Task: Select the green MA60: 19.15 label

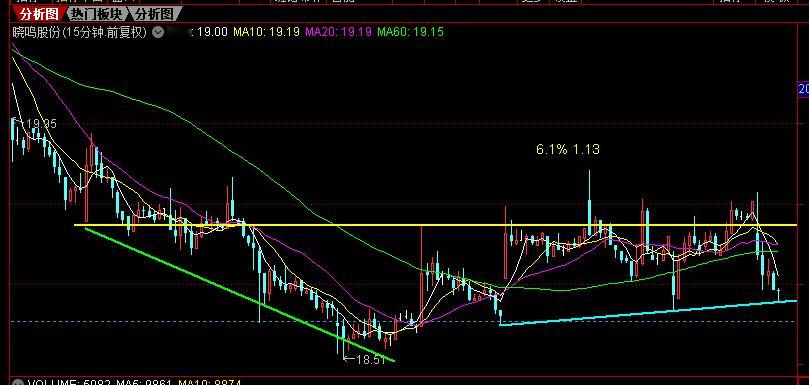Action: coord(410,32)
